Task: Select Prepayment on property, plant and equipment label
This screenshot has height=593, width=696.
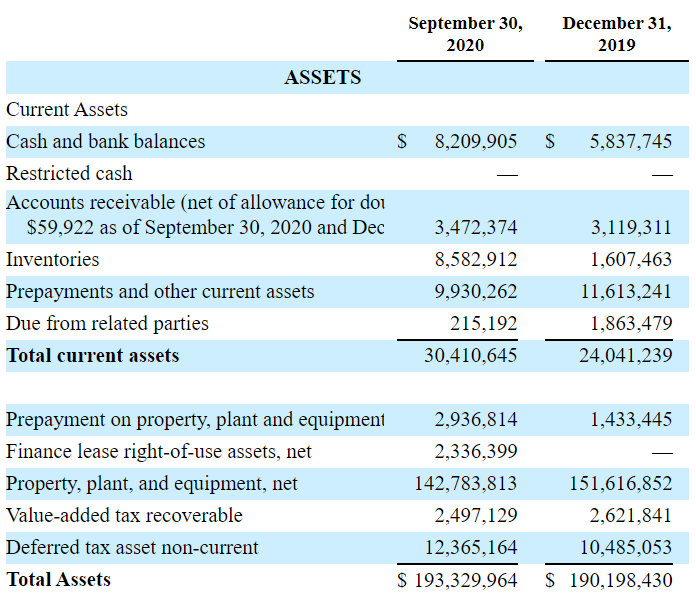Action: point(195,419)
